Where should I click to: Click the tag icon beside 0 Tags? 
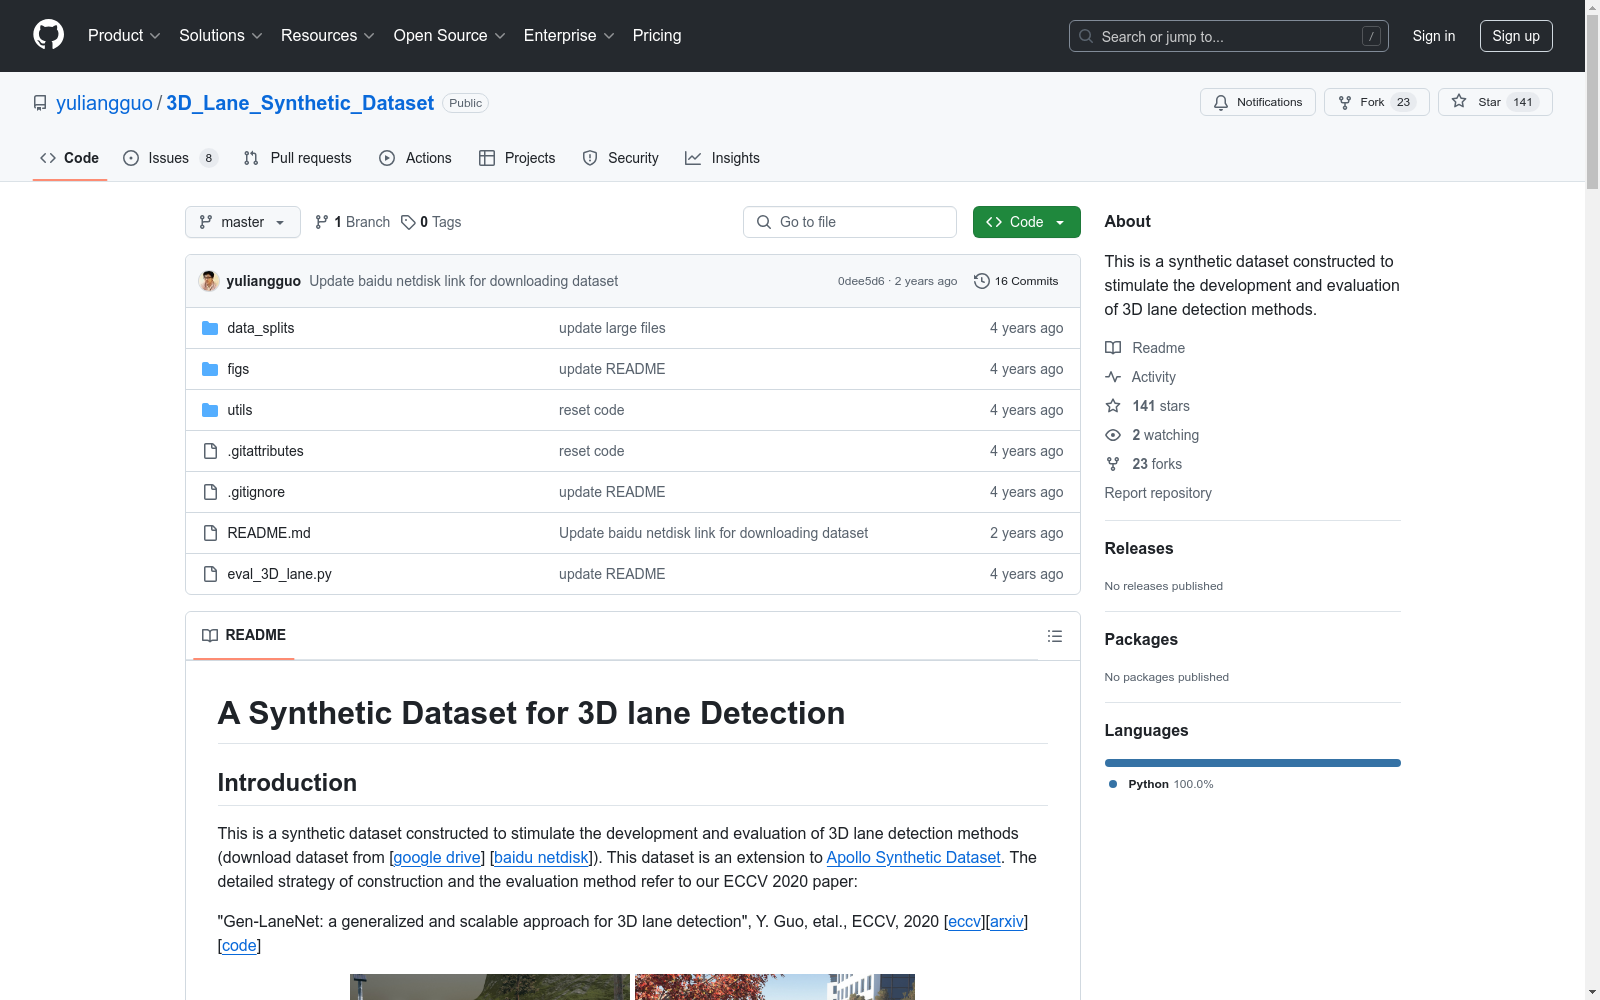[x=408, y=222]
